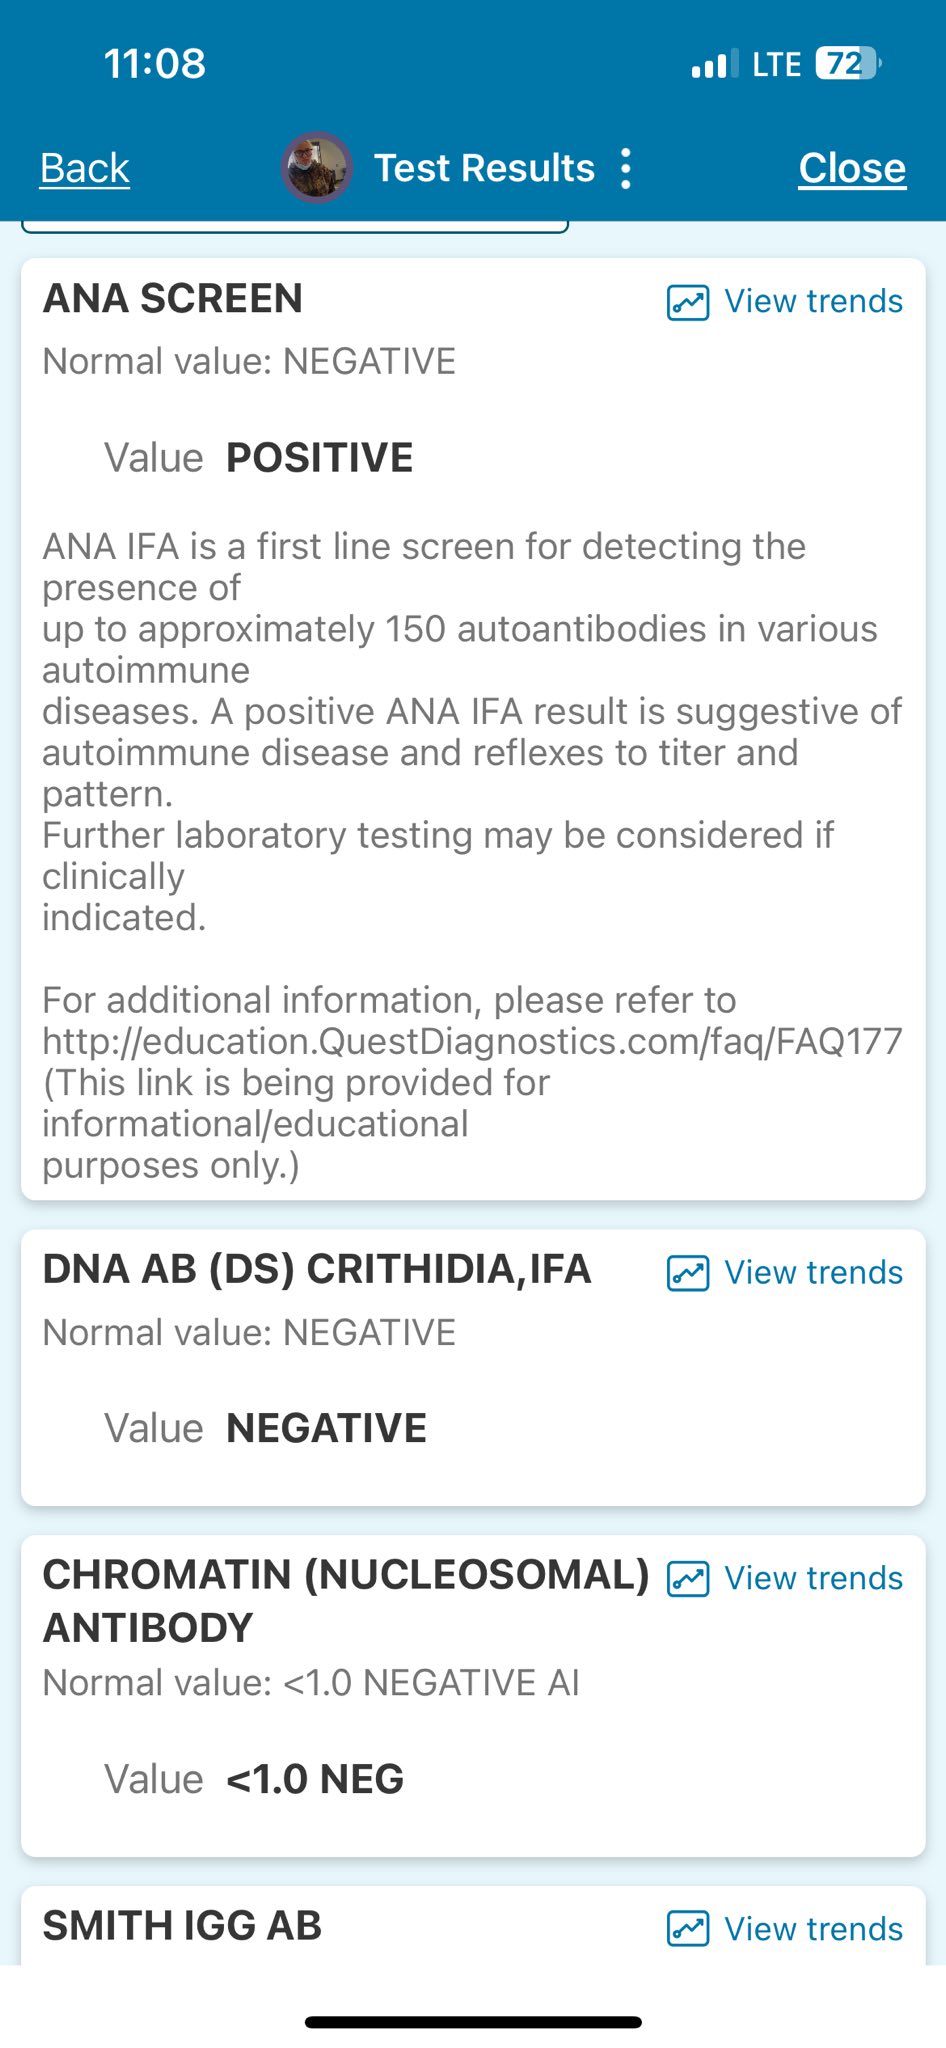
Task: Tap the battery level icon showing 72
Action: tap(848, 64)
